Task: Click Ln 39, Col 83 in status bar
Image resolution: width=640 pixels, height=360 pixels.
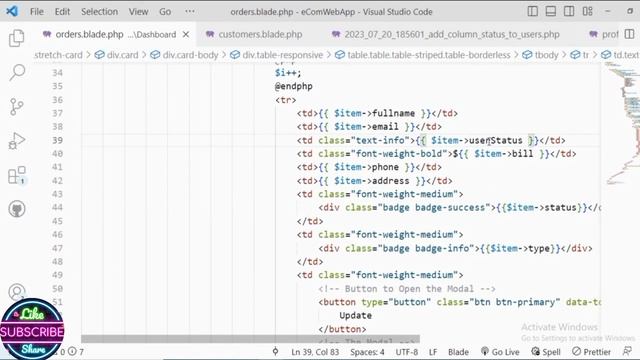Action: pos(315,352)
